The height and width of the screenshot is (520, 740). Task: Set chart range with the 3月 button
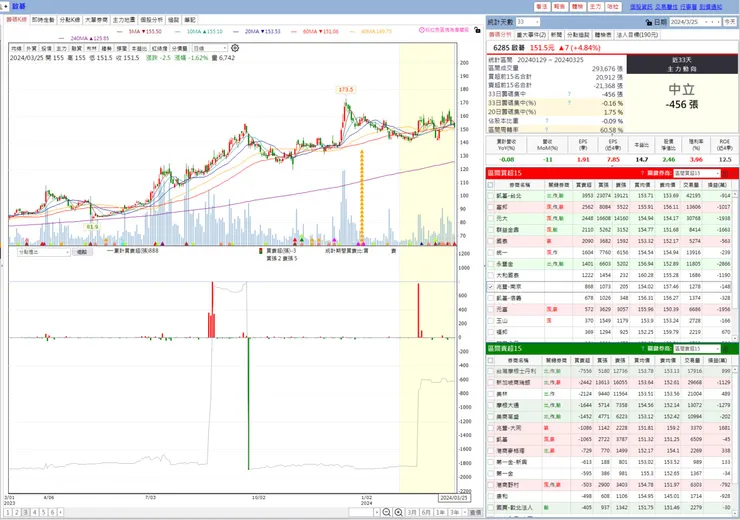[x=412, y=512]
